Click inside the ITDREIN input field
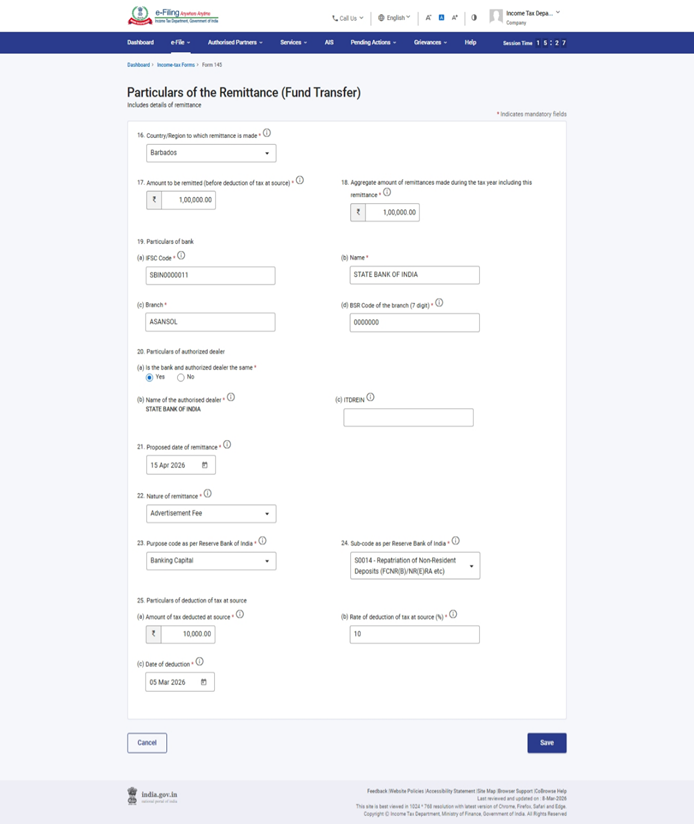This screenshot has width=694, height=824. (x=408, y=417)
